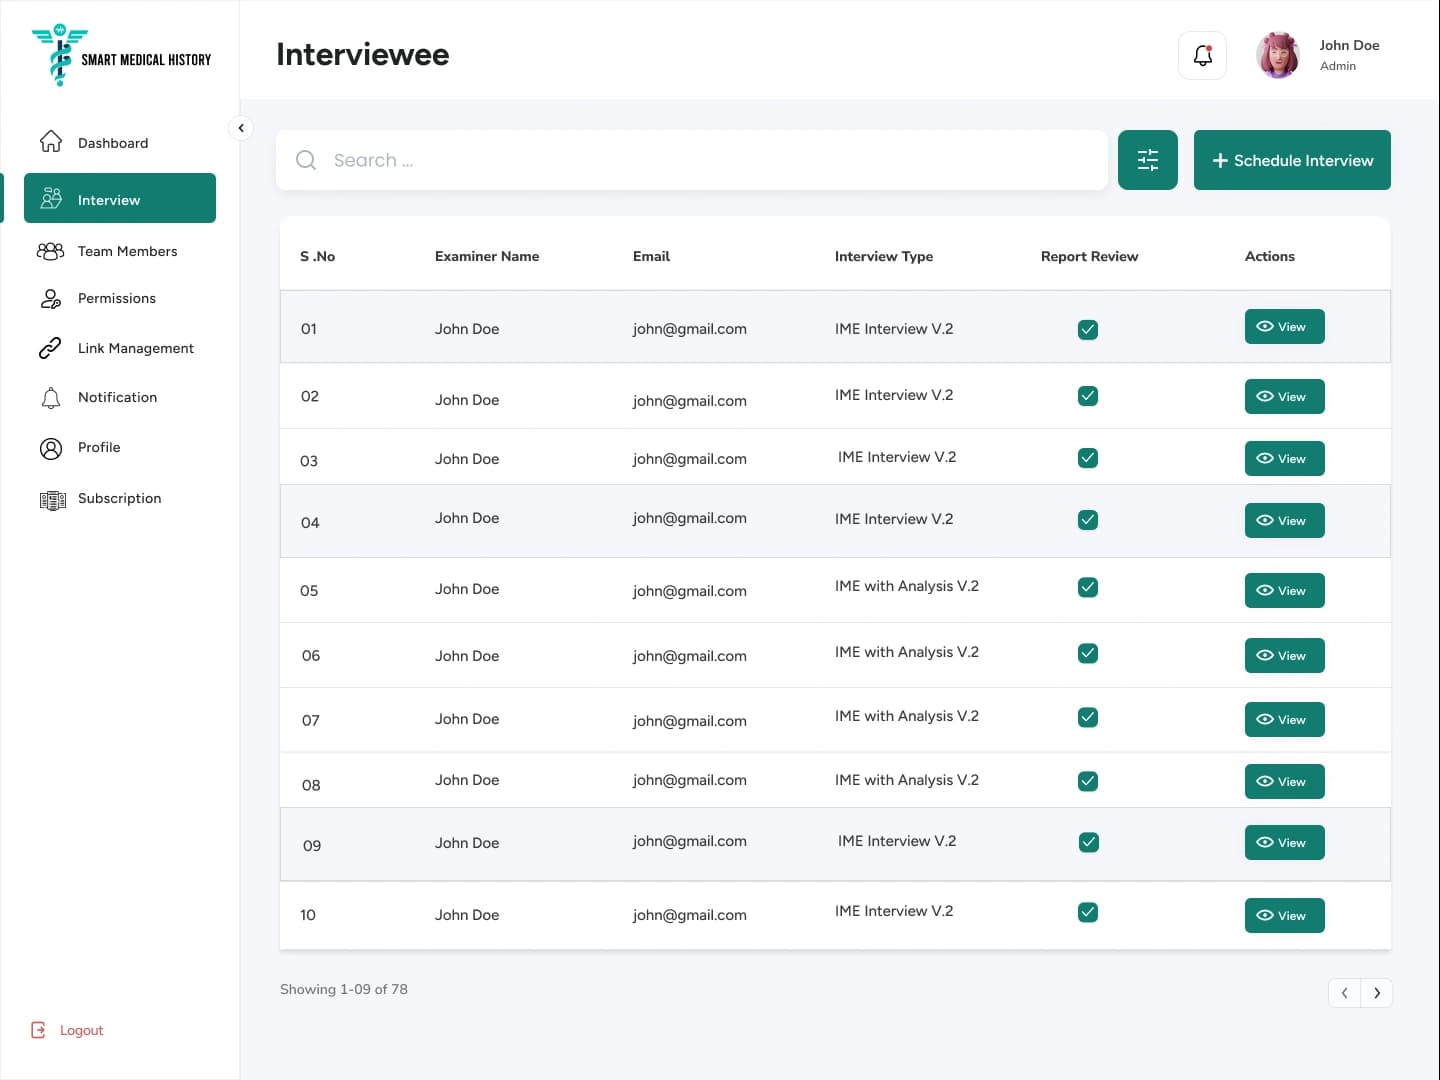Click the email cell in row 10

(690, 915)
